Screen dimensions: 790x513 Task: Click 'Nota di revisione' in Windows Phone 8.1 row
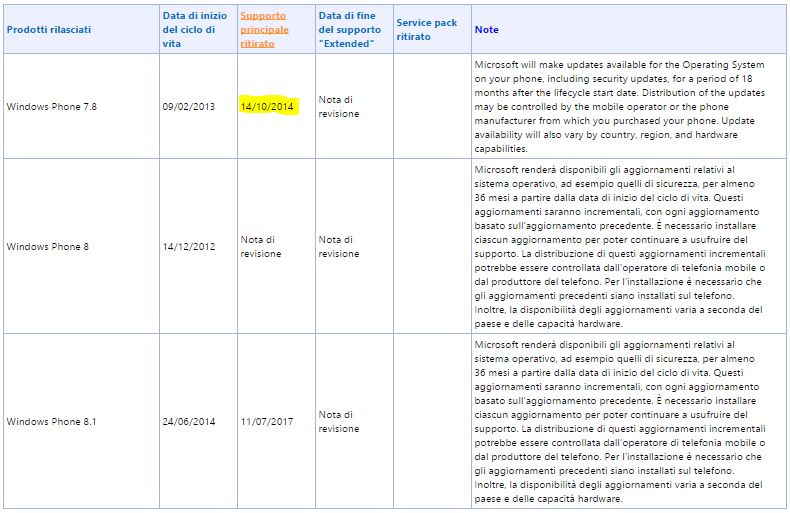(x=339, y=422)
